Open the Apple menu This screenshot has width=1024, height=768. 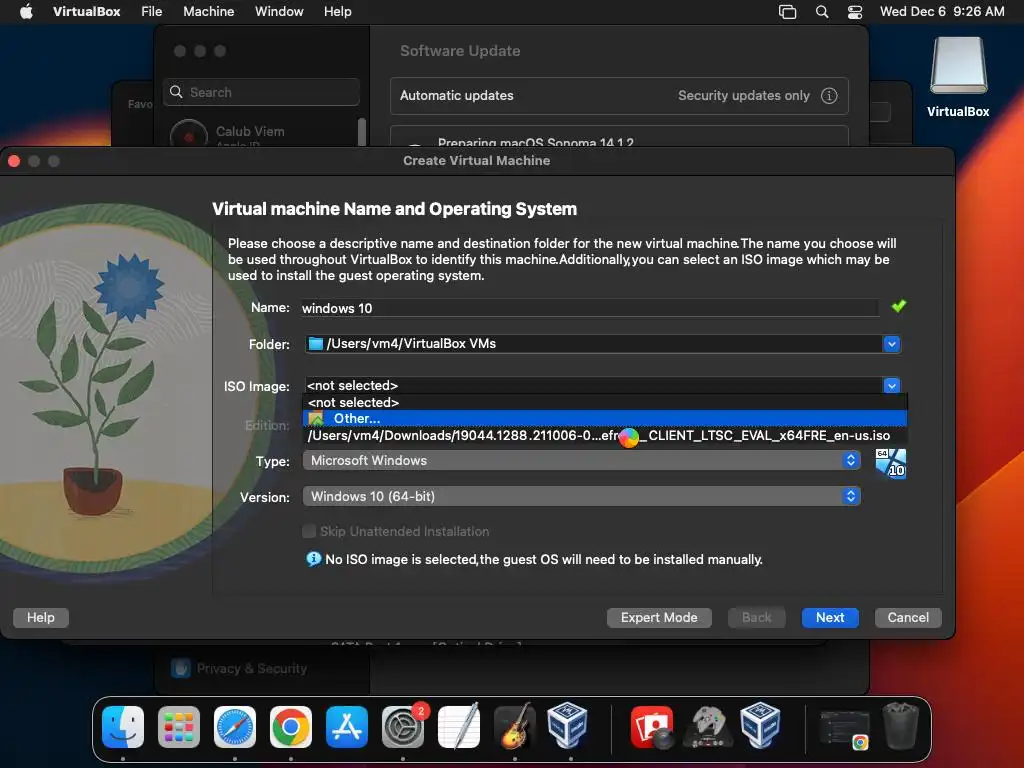tap(26, 11)
